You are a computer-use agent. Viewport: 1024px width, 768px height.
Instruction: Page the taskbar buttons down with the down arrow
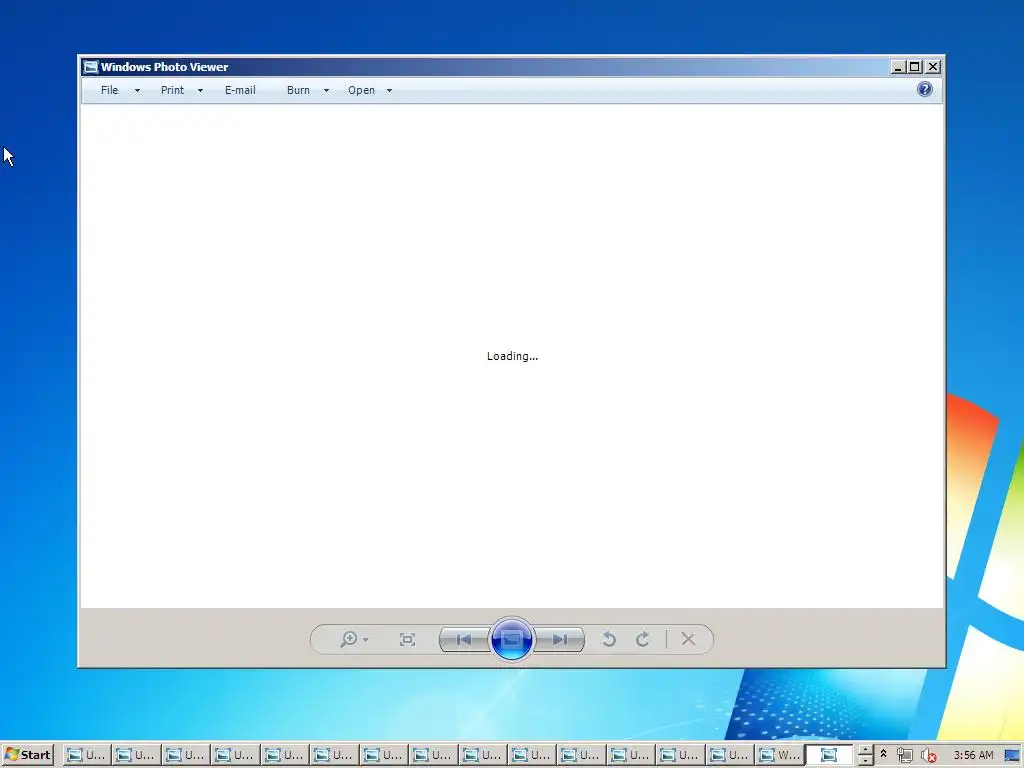click(865, 761)
